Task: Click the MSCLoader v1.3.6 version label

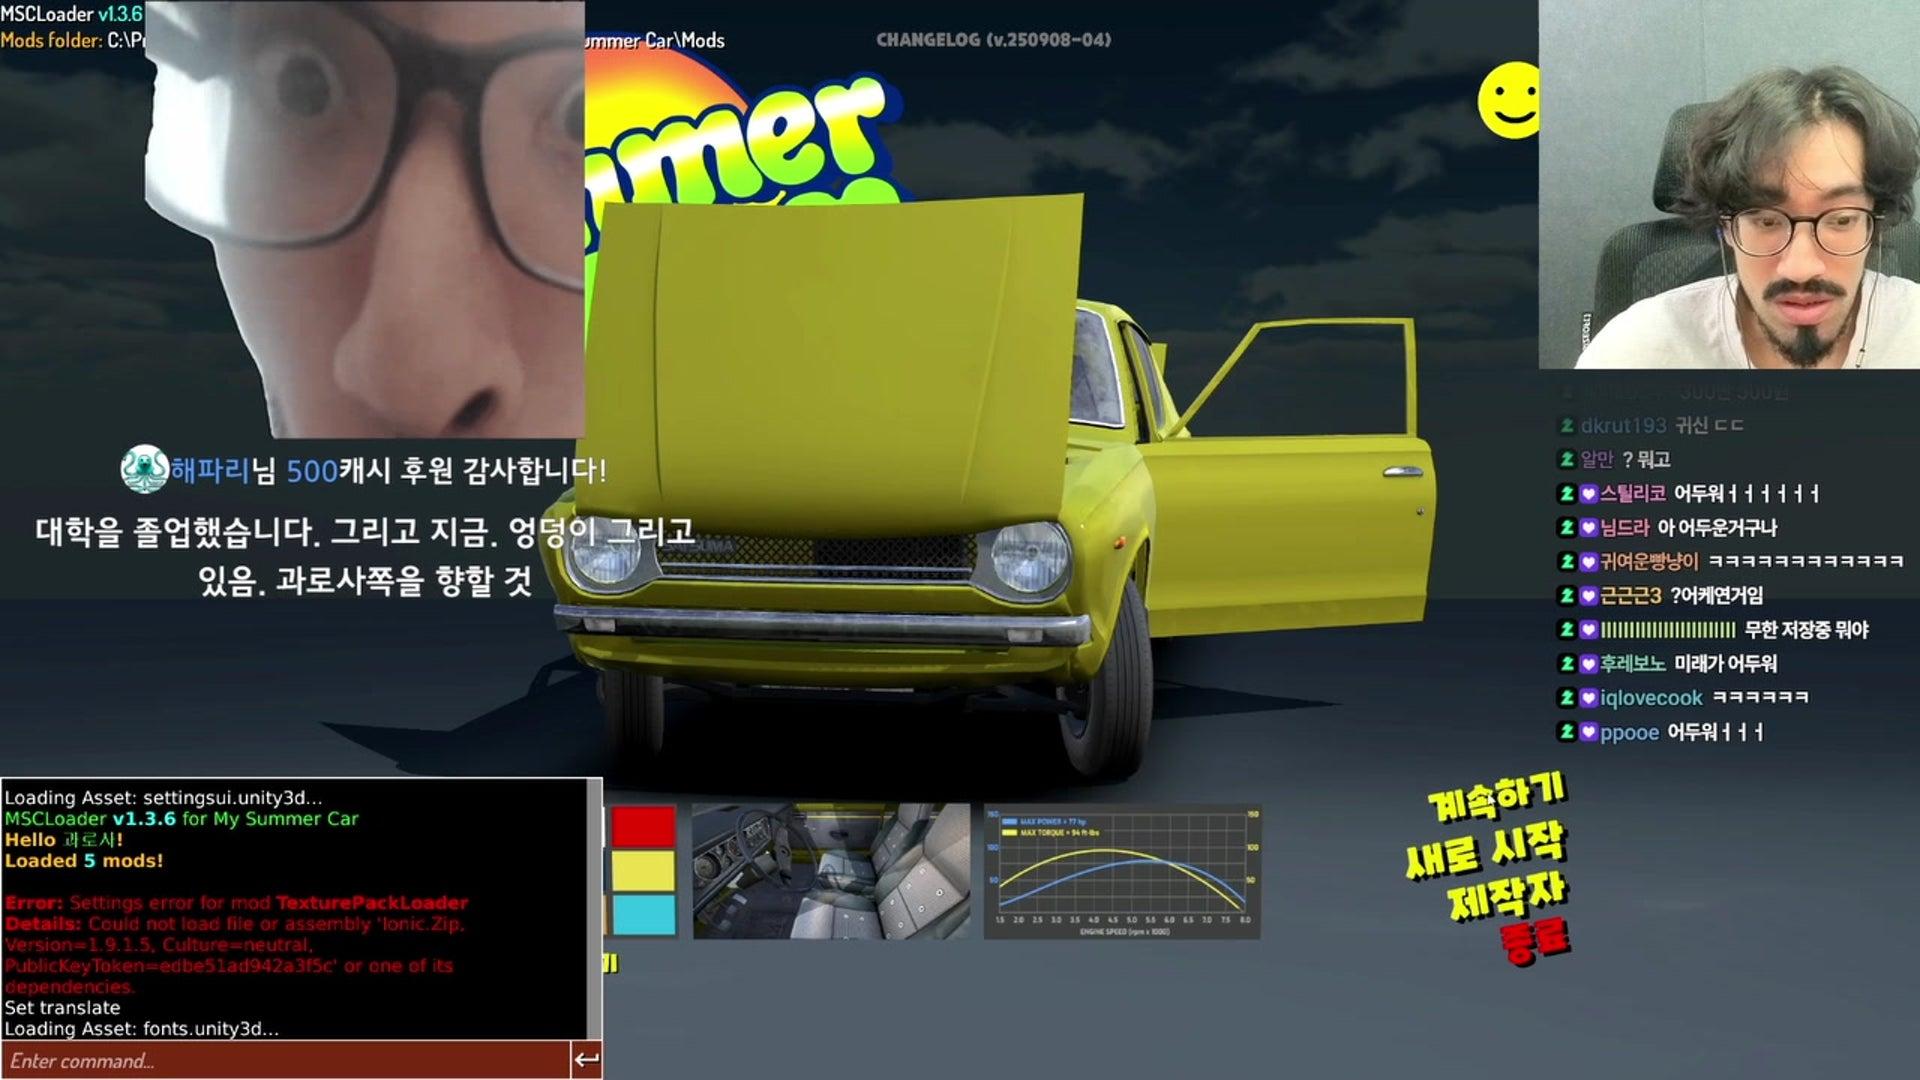Action: pos(72,14)
